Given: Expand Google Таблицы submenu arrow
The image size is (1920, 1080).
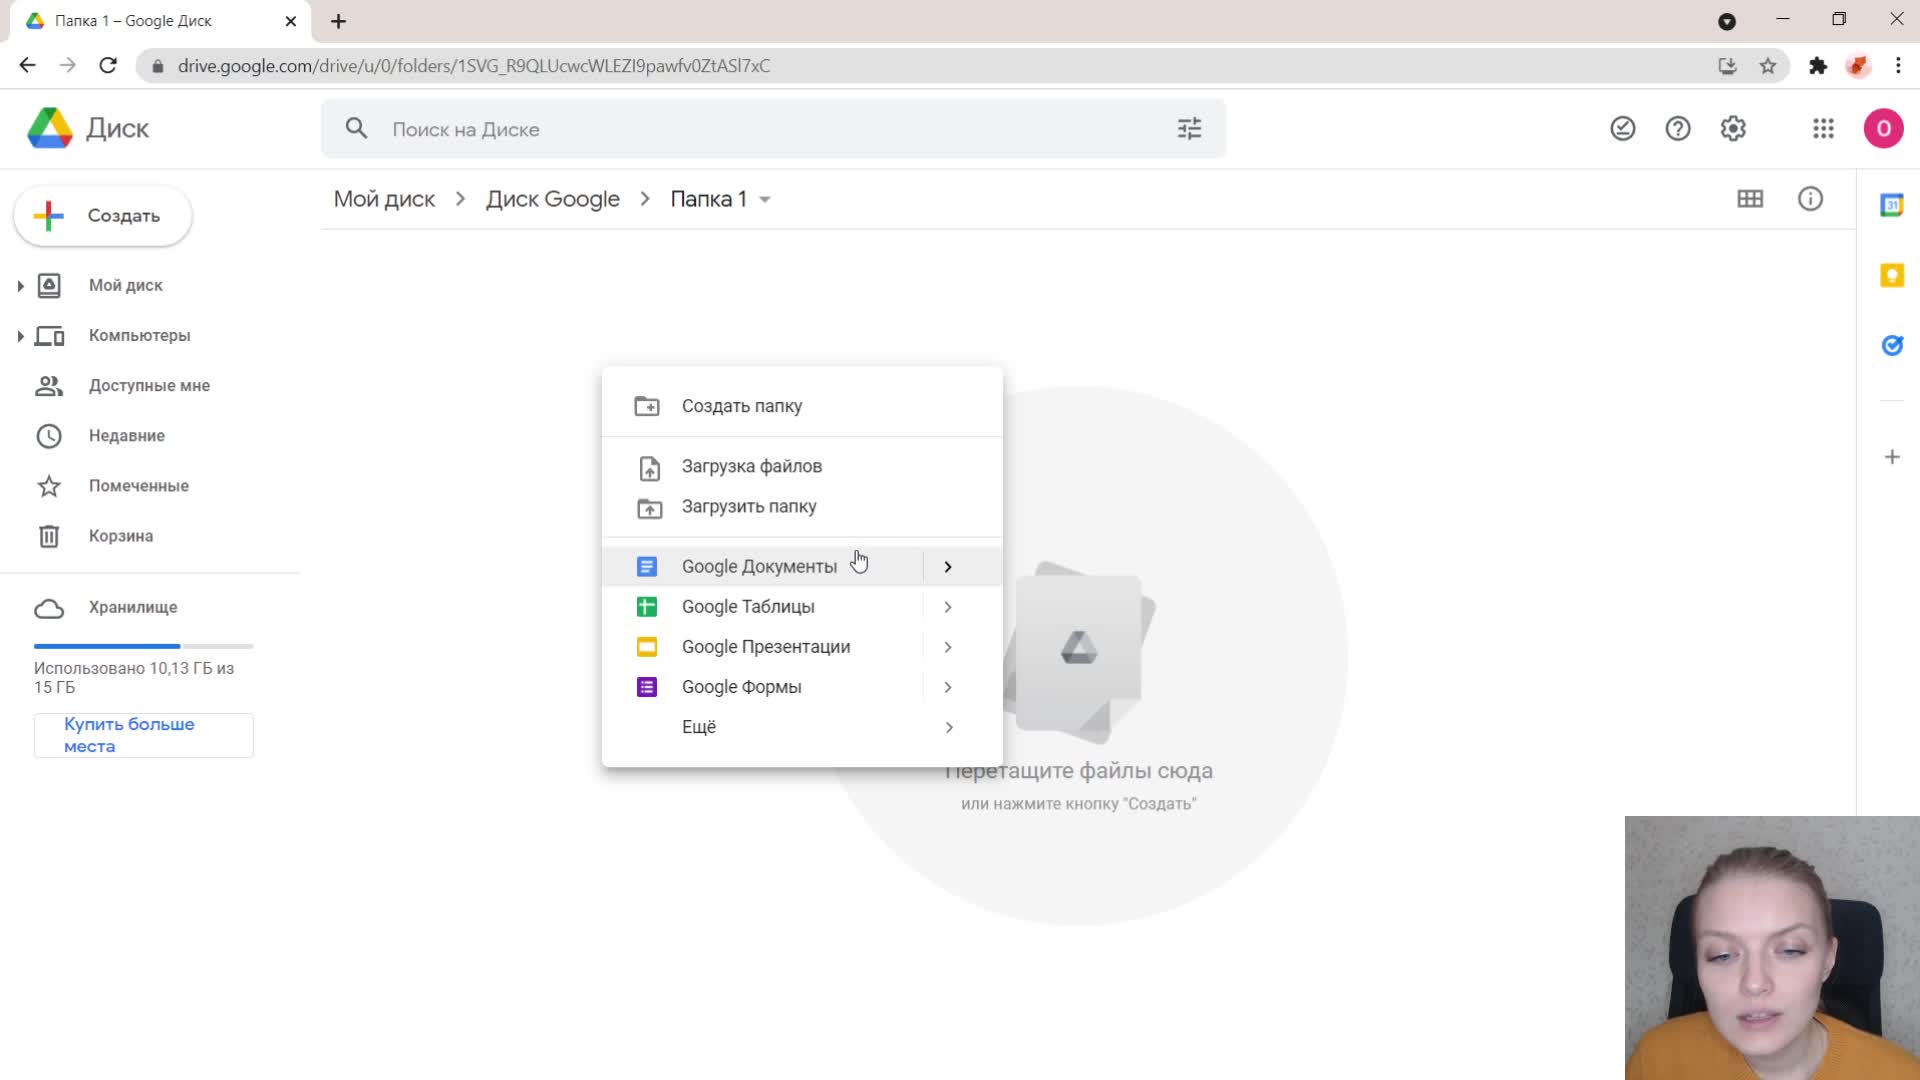Looking at the screenshot, I should (x=948, y=607).
